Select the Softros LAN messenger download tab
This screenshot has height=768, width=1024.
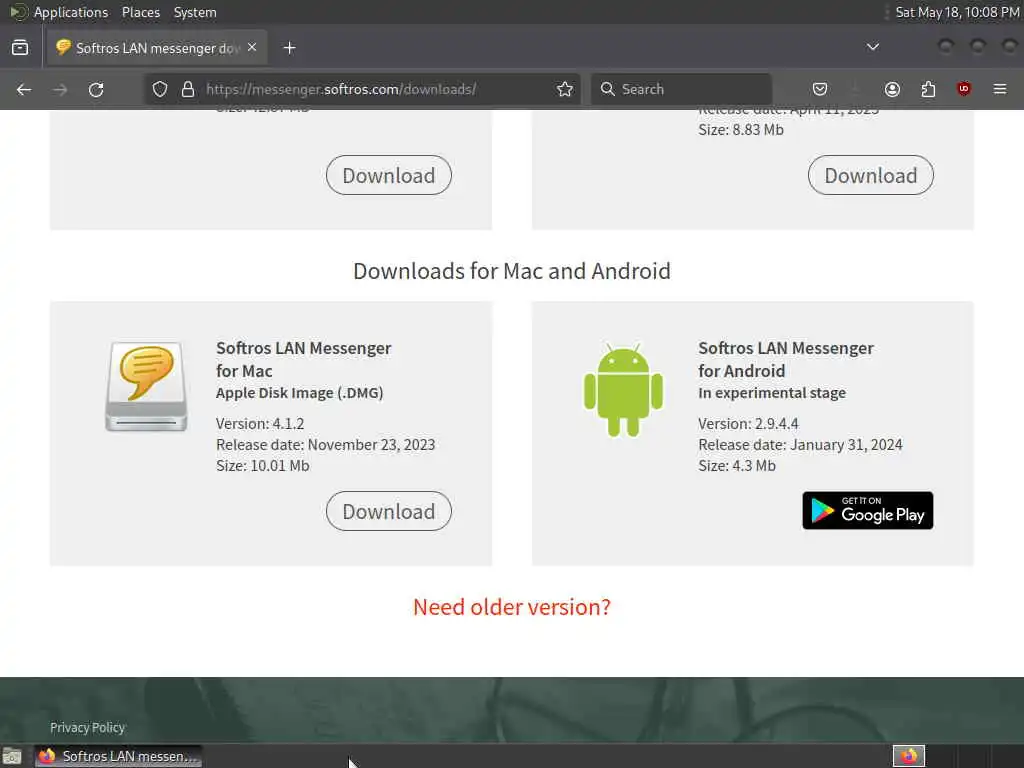click(157, 48)
